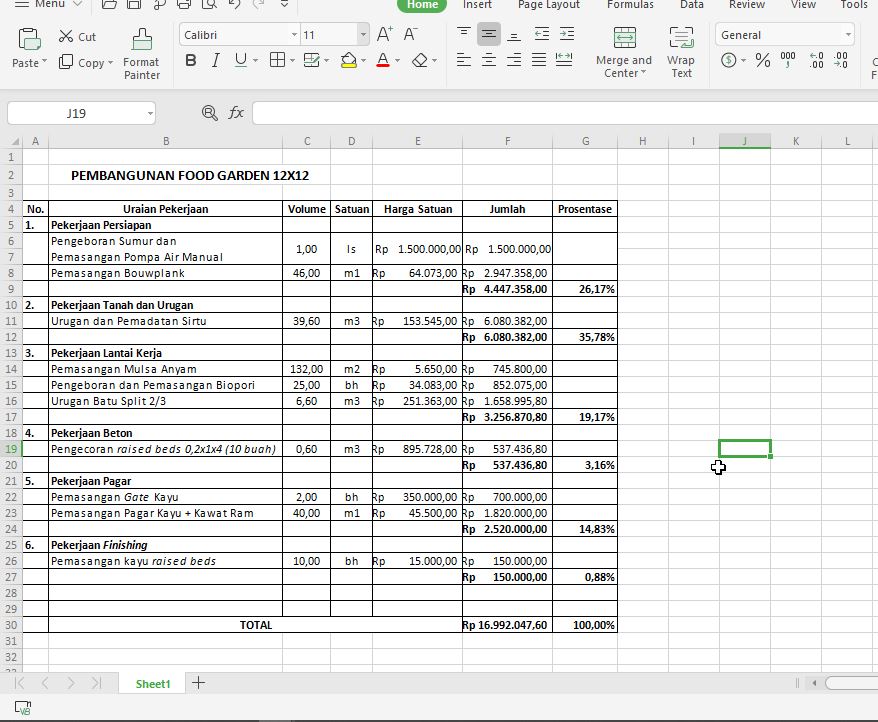878x722 pixels.
Task: Decrease font size with A- icon
Action: pyautogui.click(x=410, y=35)
